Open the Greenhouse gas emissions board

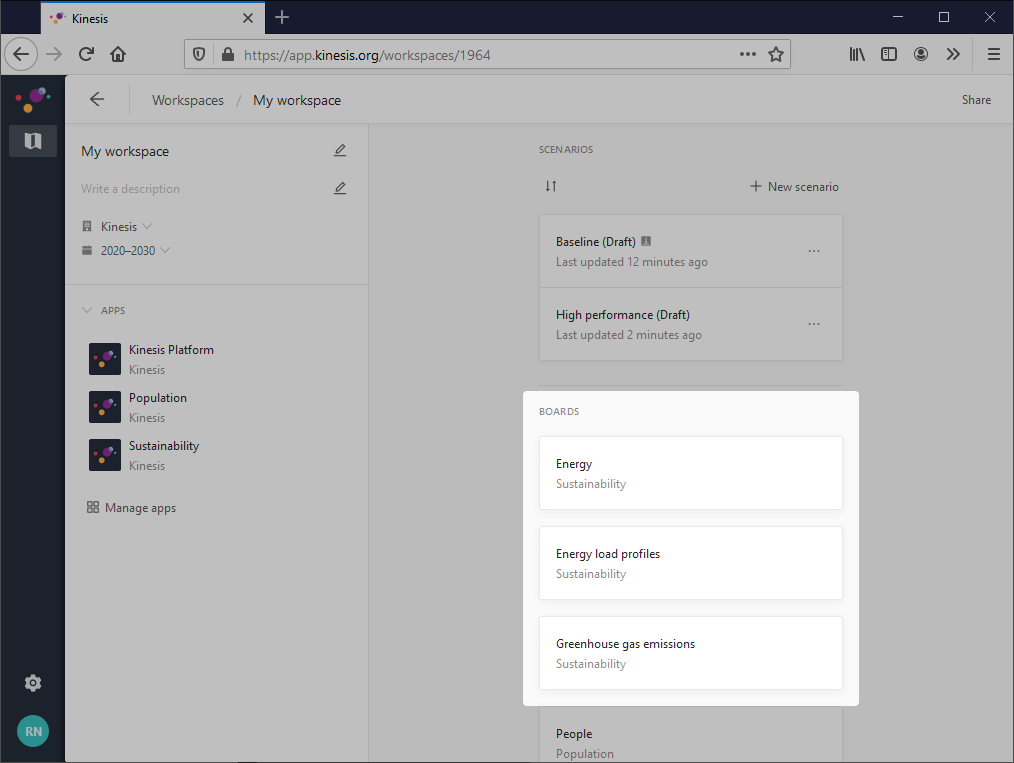coord(691,652)
